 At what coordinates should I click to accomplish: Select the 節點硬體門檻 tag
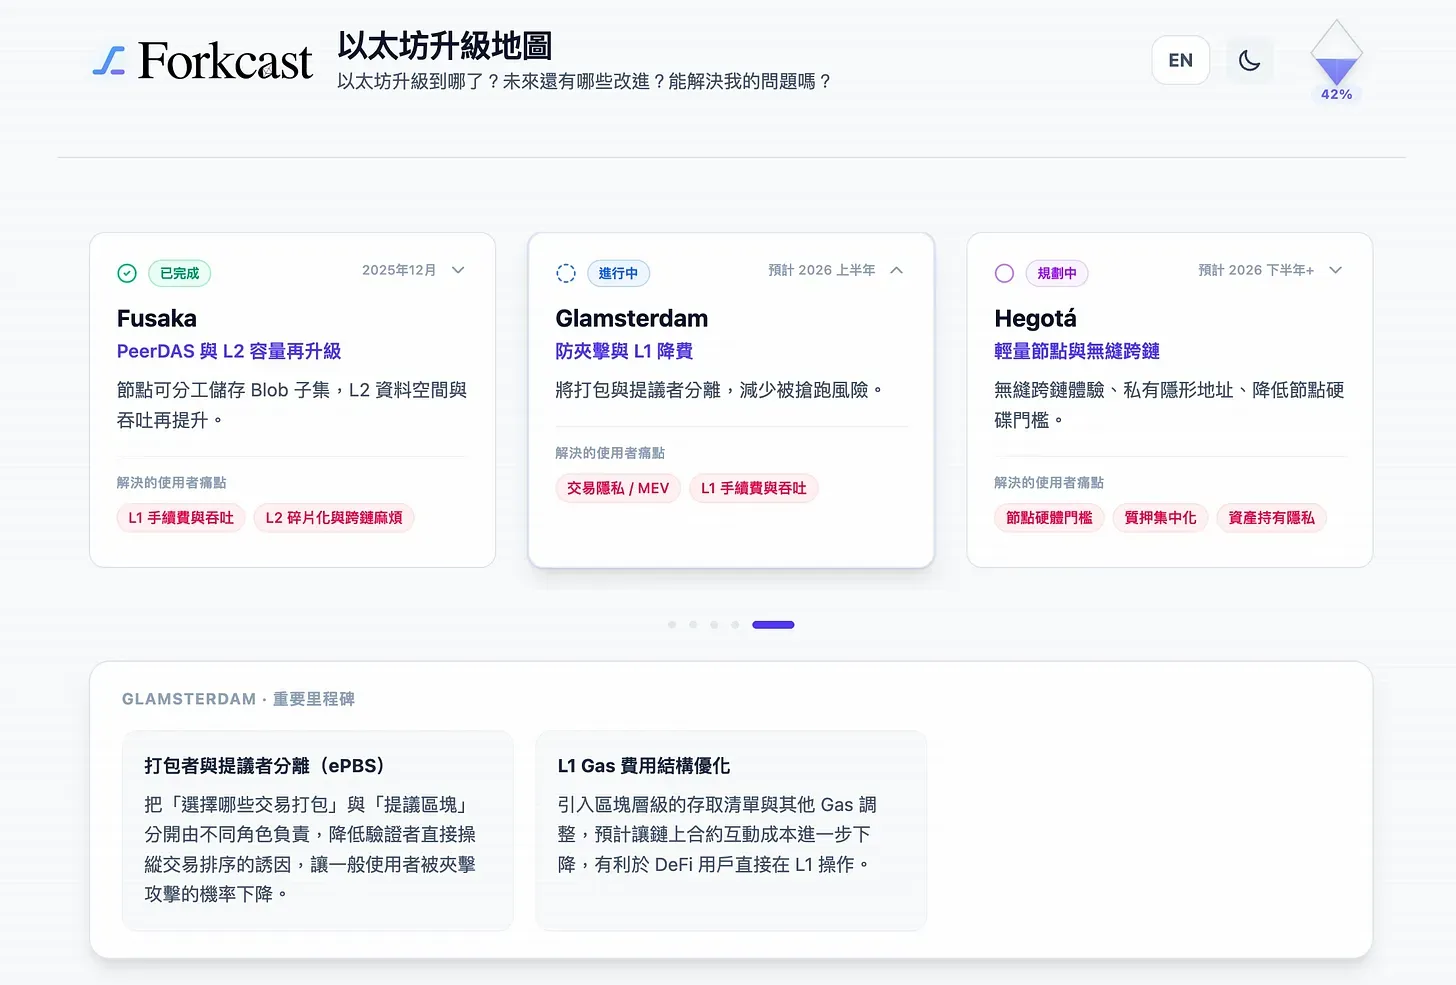(x=1049, y=518)
